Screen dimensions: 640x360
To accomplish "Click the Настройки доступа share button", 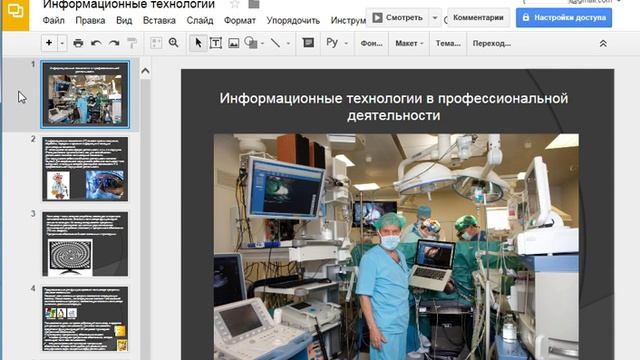I will [564, 18].
